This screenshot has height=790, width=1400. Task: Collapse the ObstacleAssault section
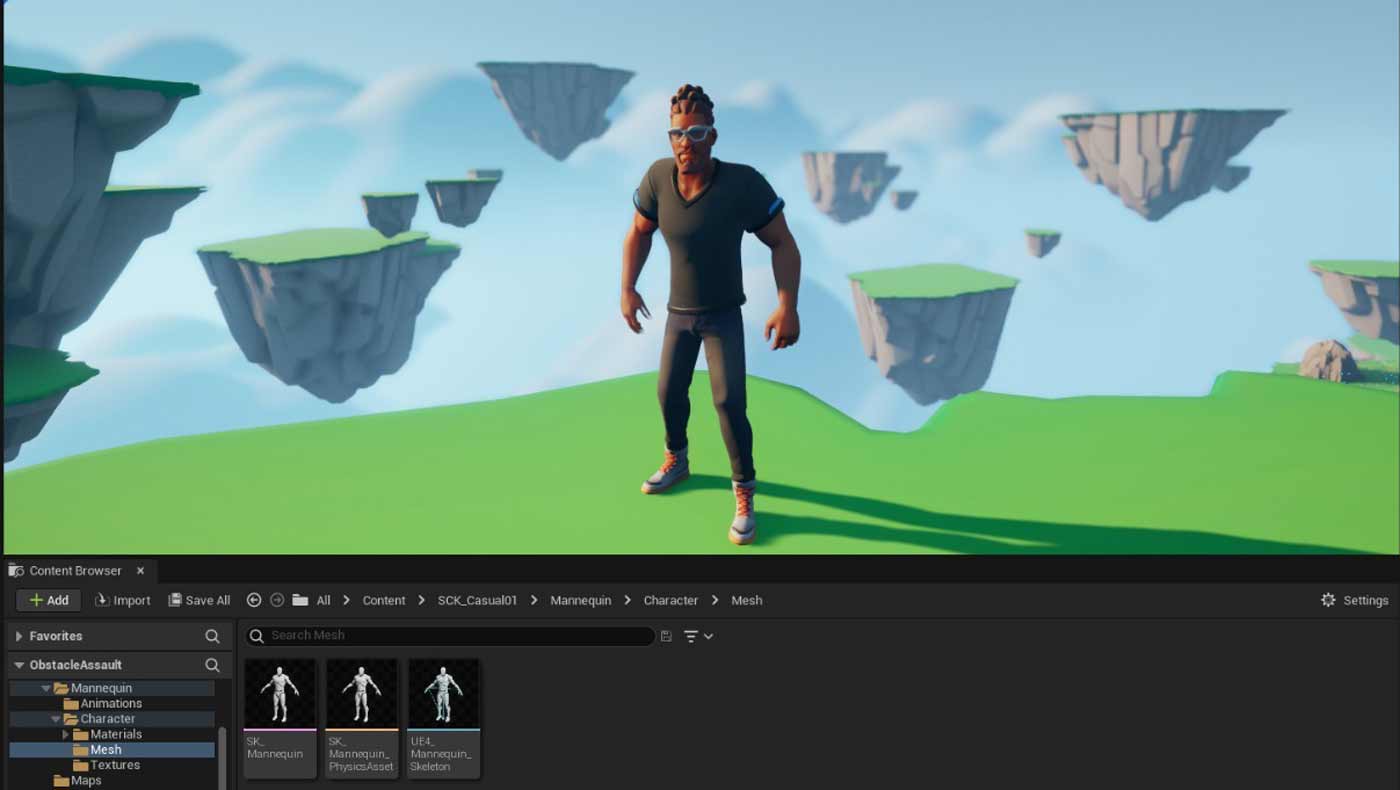tap(18, 665)
